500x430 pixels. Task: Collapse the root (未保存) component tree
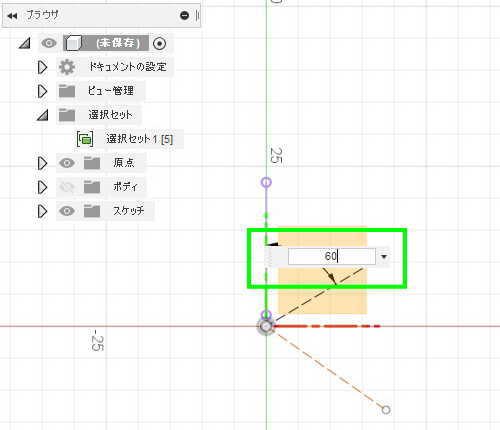(24, 43)
